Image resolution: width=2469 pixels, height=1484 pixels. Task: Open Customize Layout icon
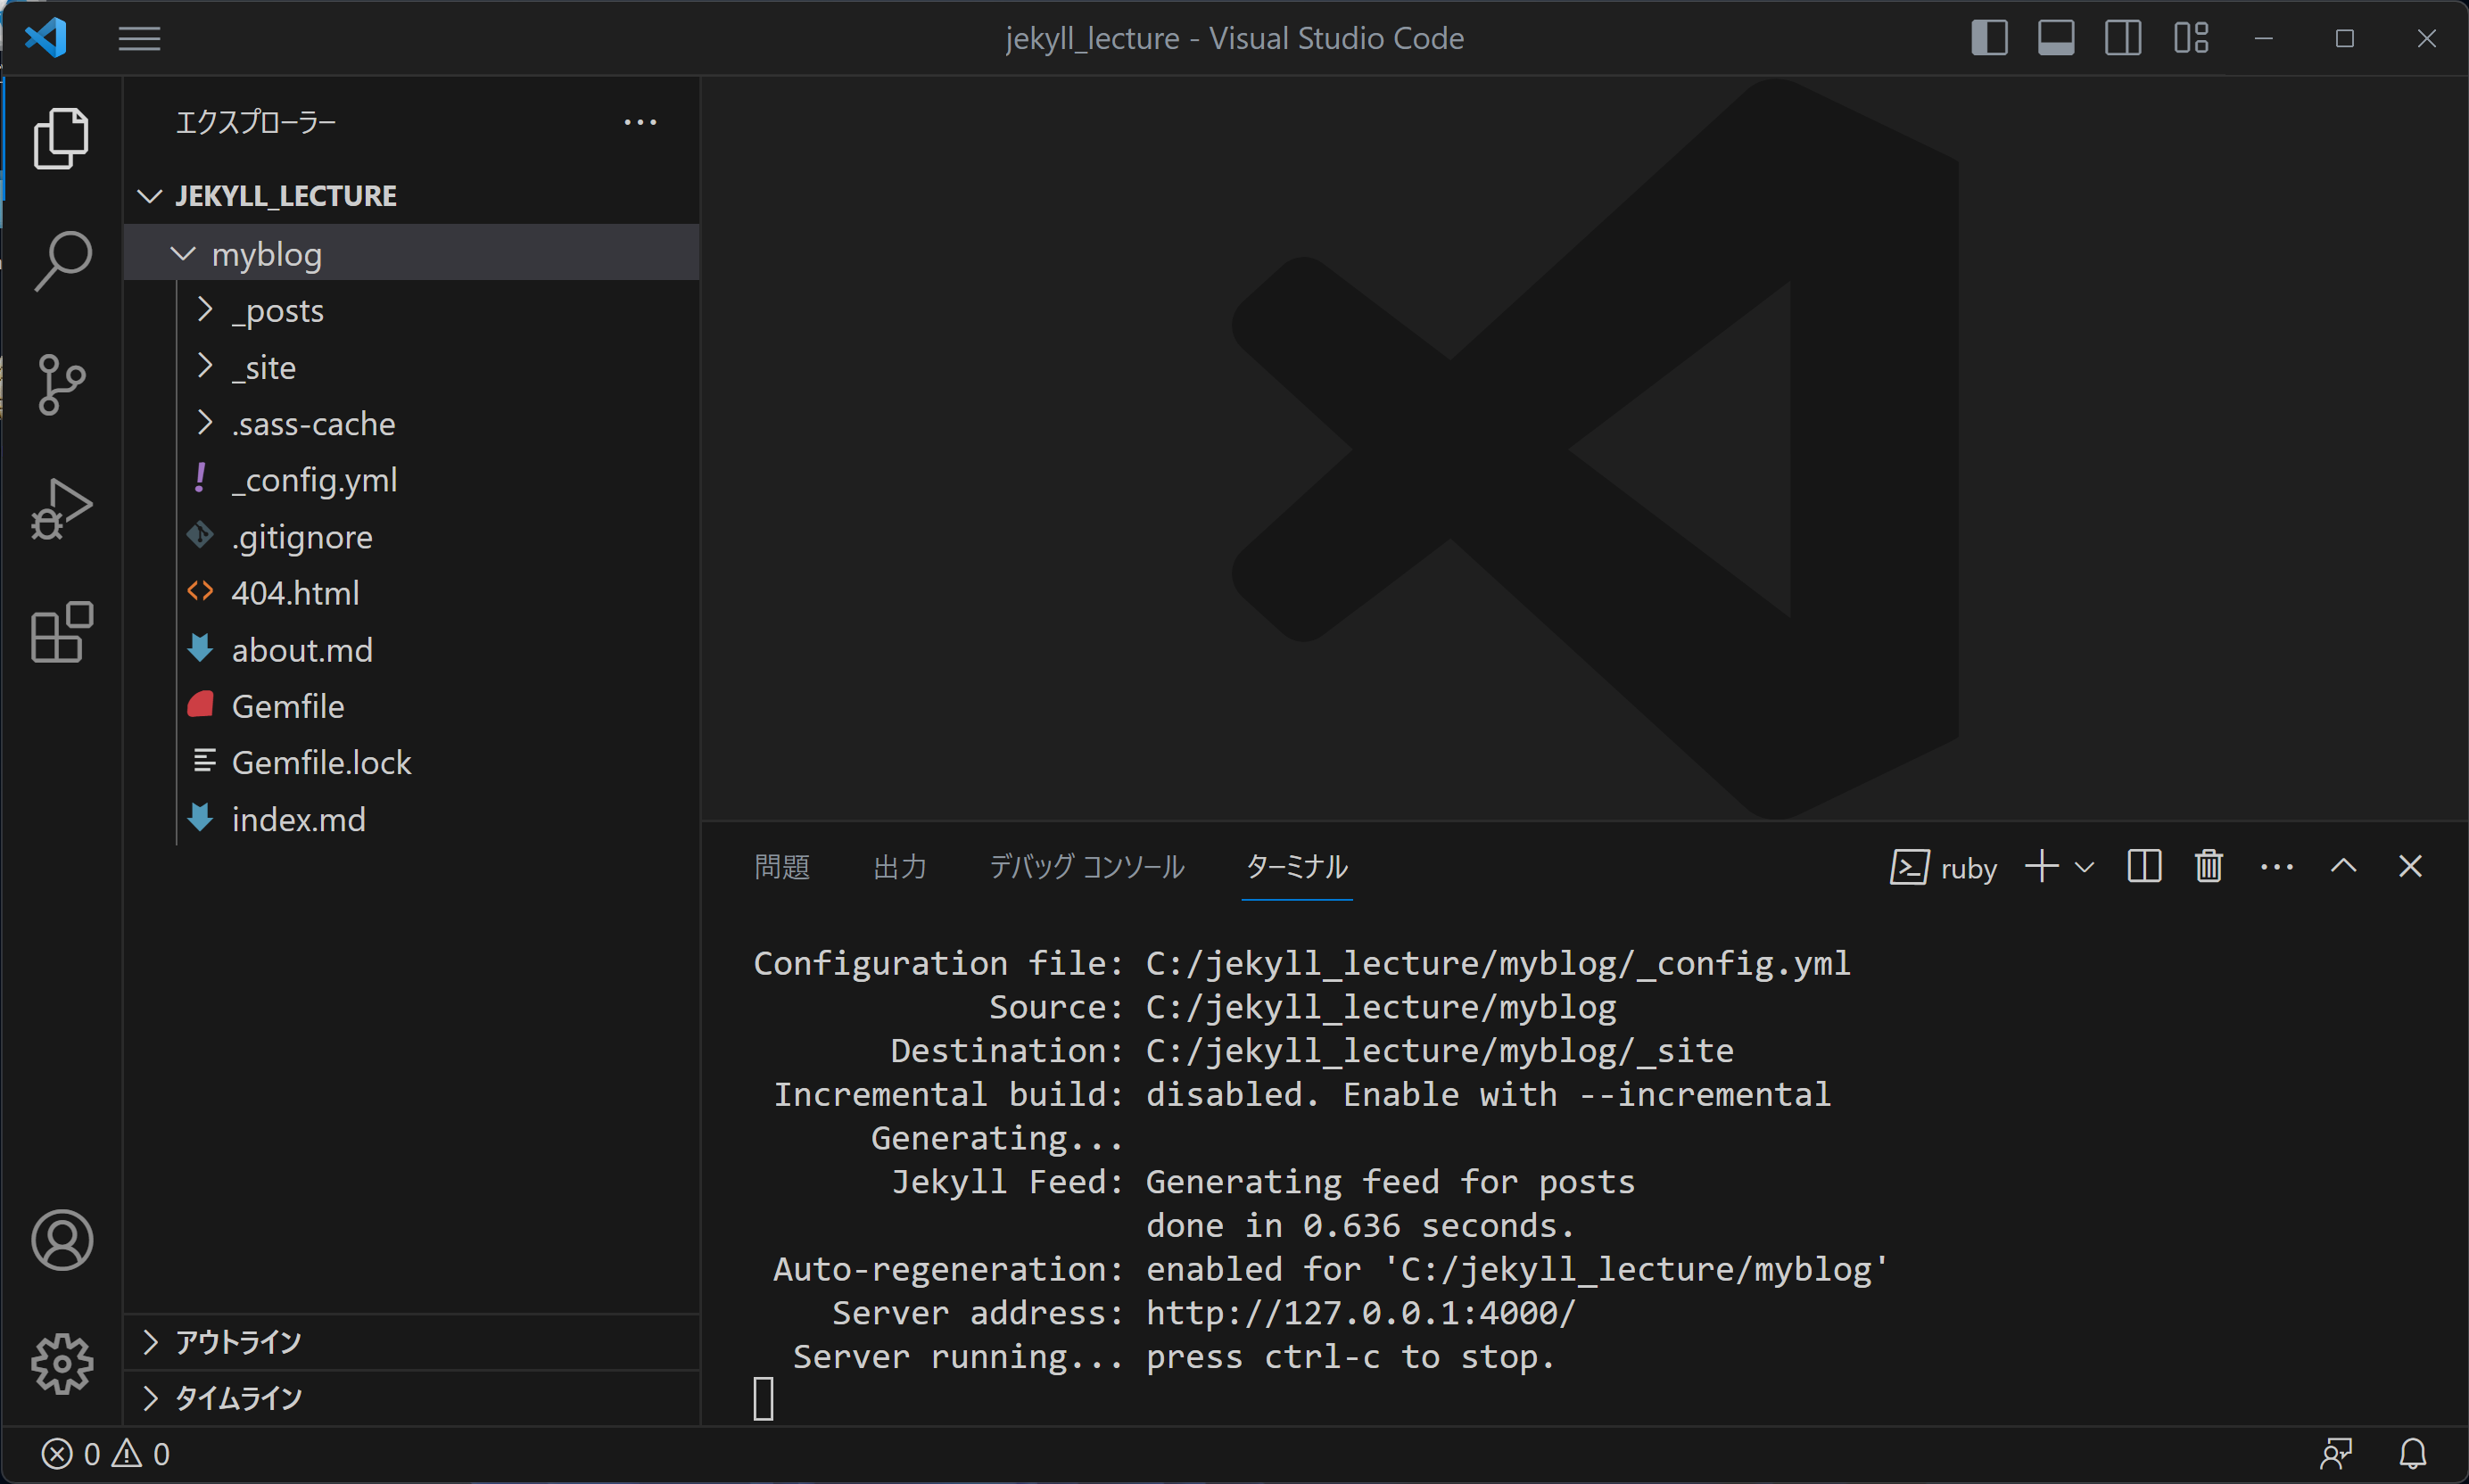click(x=2191, y=38)
